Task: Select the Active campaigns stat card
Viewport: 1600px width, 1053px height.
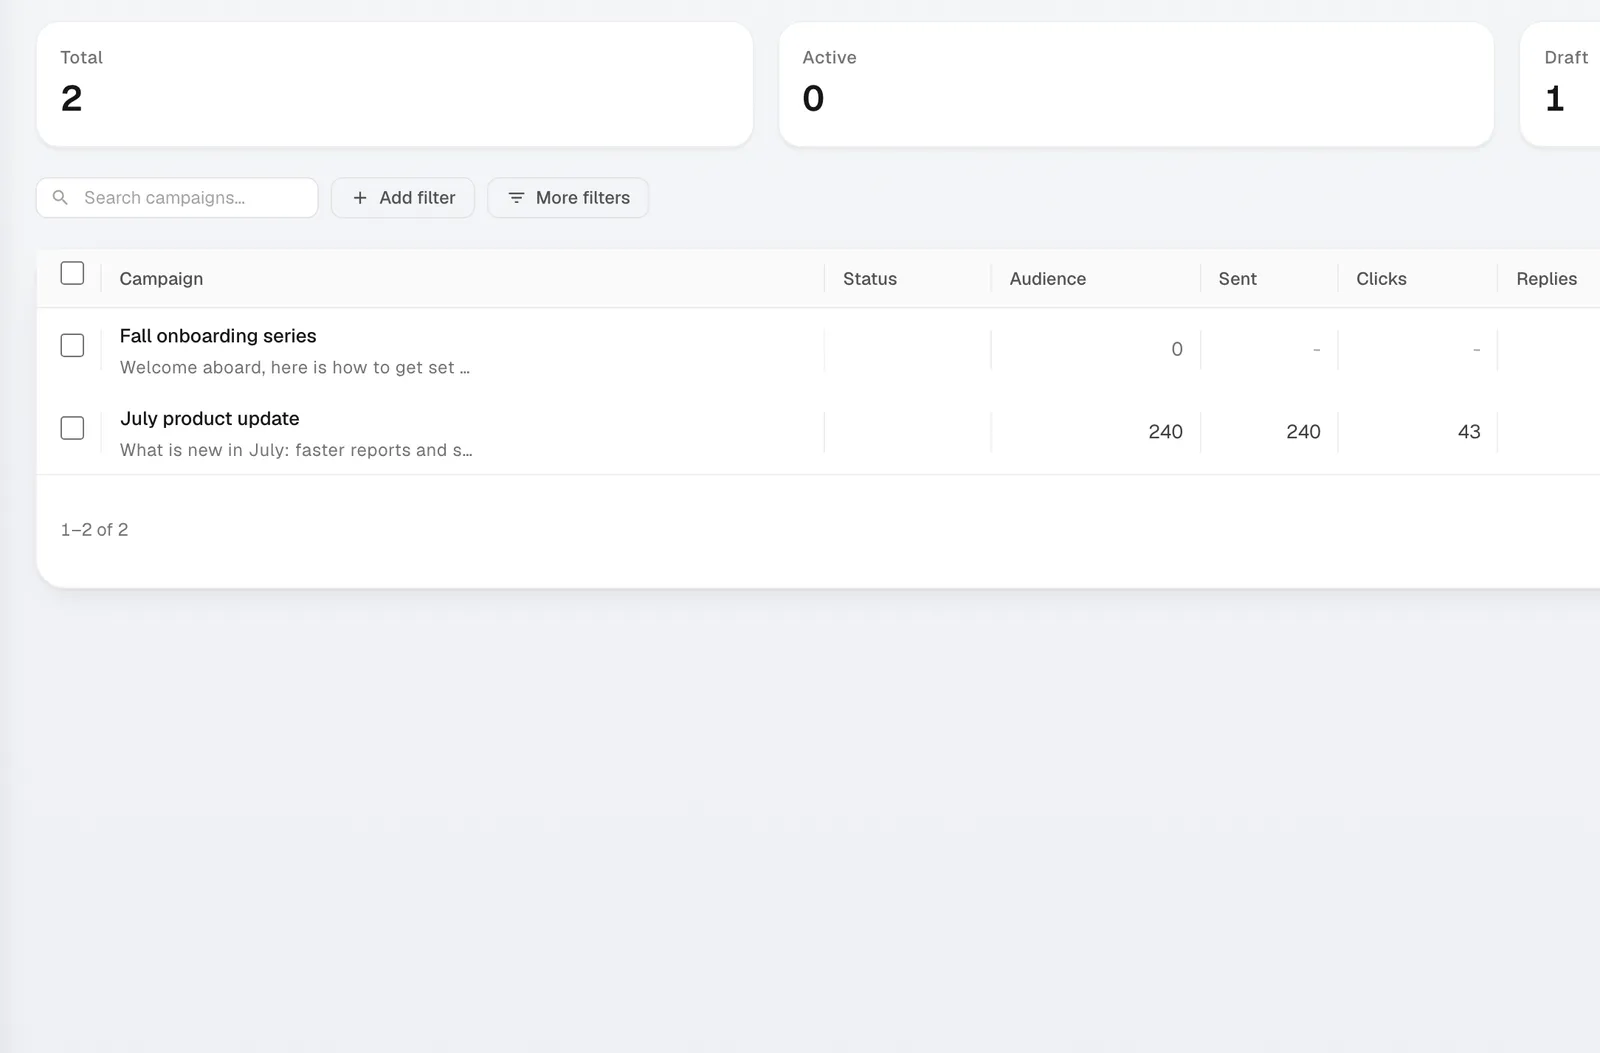Action: tap(1136, 84)
